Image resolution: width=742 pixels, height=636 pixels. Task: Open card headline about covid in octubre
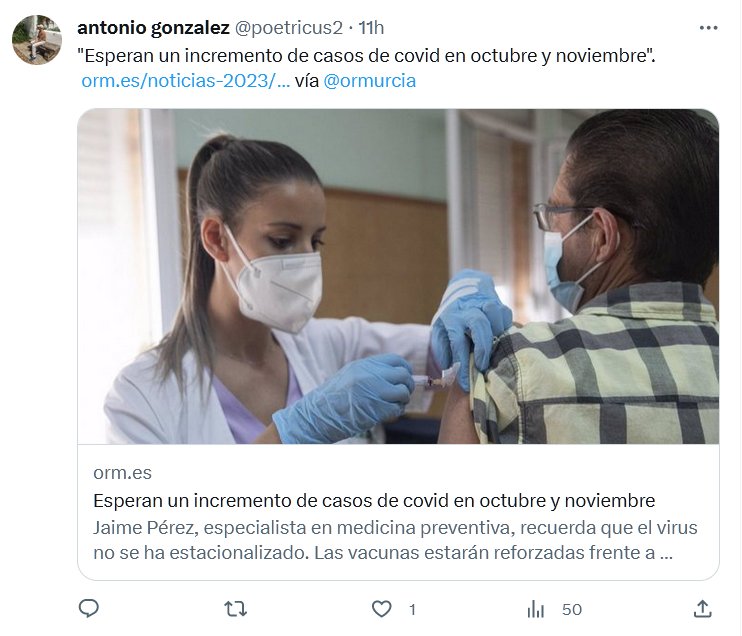tap(374, 500)
